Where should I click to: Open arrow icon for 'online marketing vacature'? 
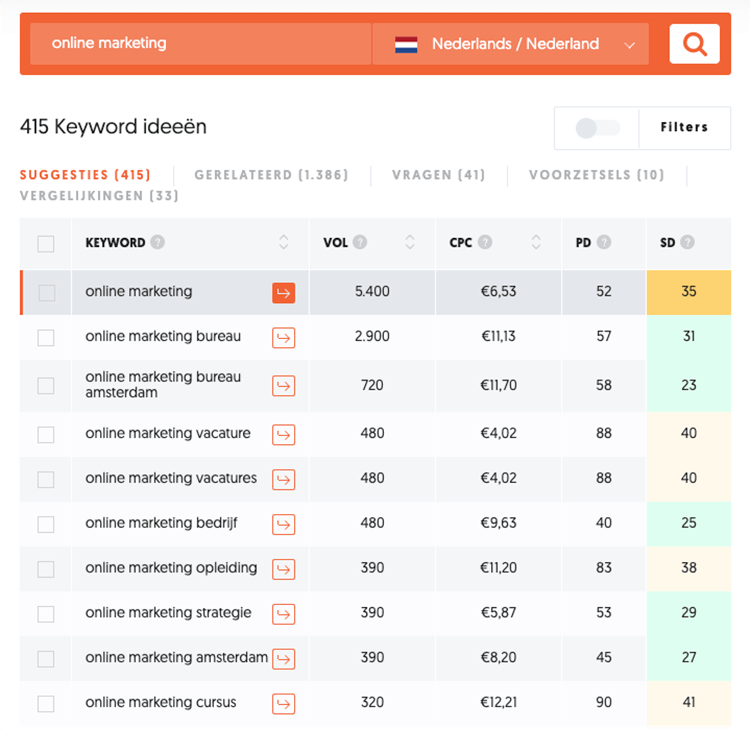(284, 434)
